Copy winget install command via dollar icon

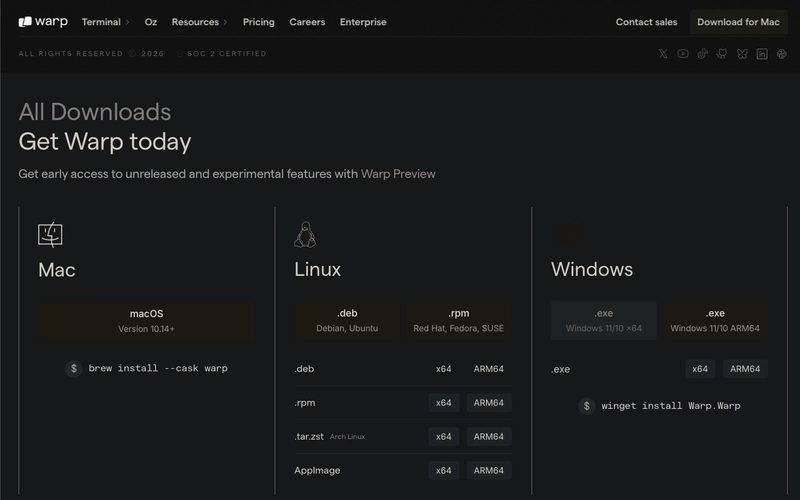587,406
